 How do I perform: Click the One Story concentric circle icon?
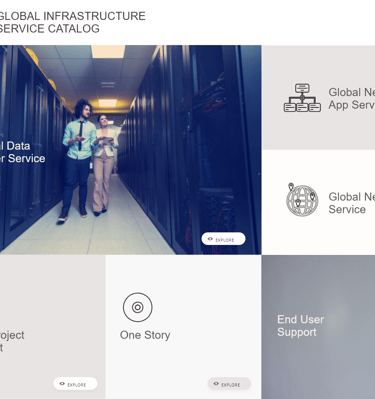click(x=138, y=307)
